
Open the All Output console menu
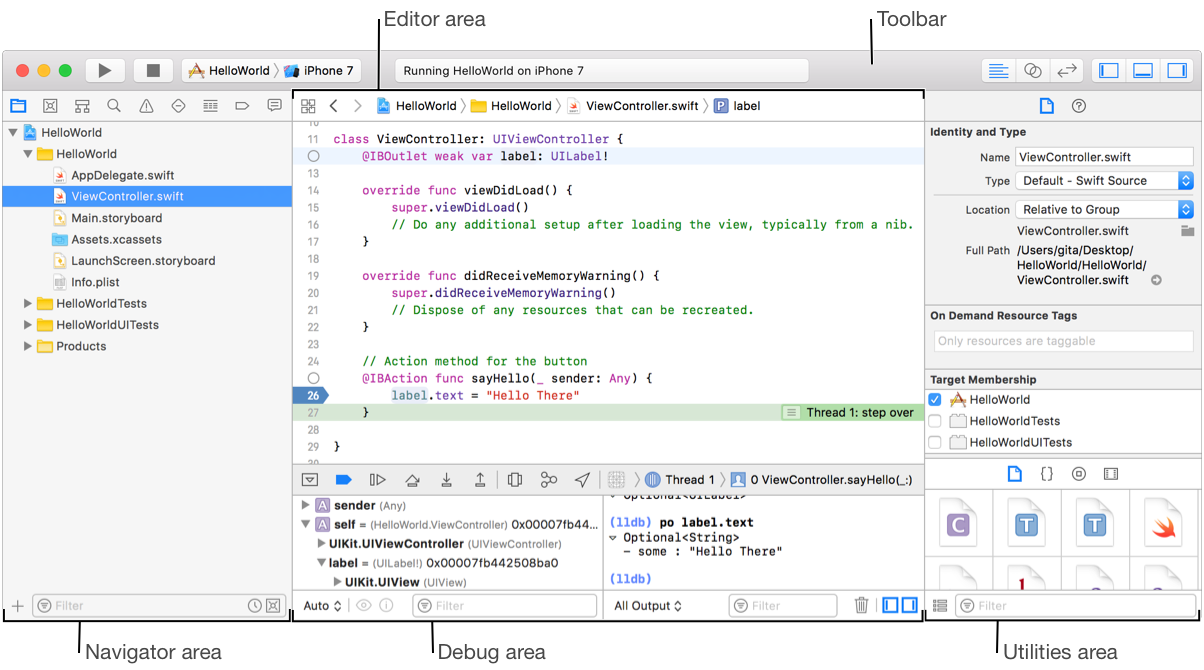coord(648,605)
